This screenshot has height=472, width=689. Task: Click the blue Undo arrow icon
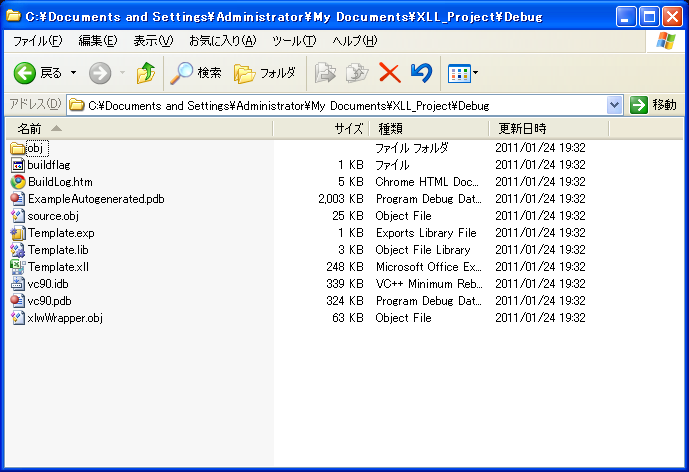point(421,73)
